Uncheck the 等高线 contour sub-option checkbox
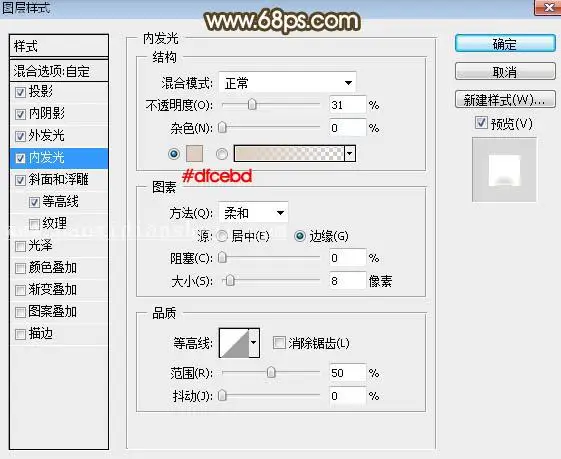The width and height of the screenshot is (561, 459). point(34,202)
